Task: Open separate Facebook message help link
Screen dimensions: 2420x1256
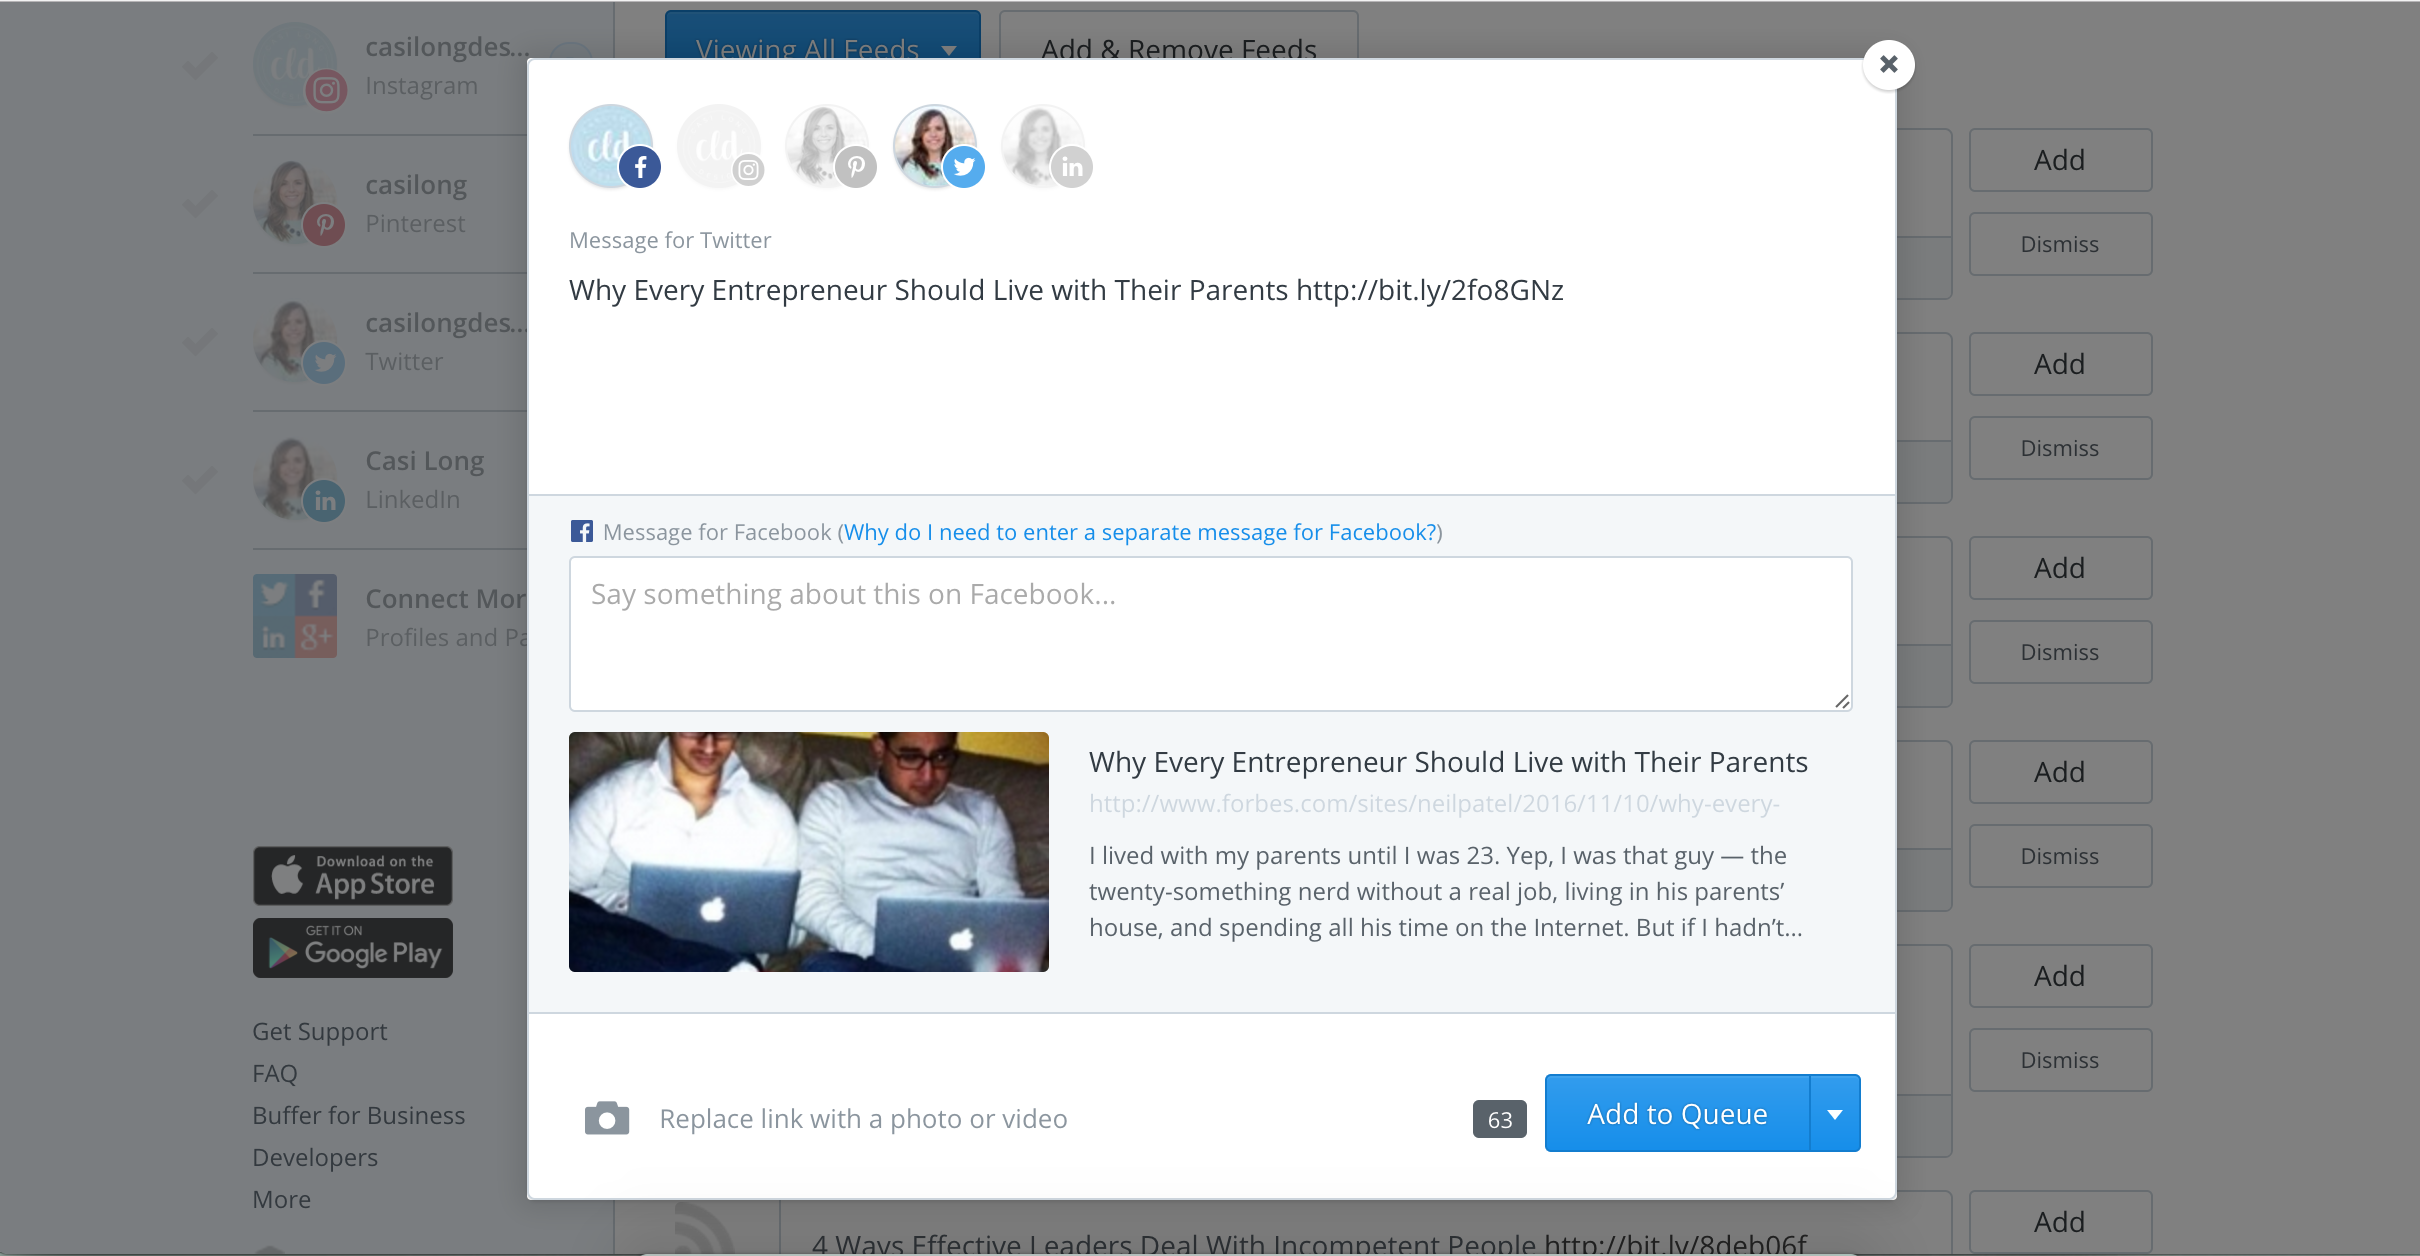Action: (1140, 532)
